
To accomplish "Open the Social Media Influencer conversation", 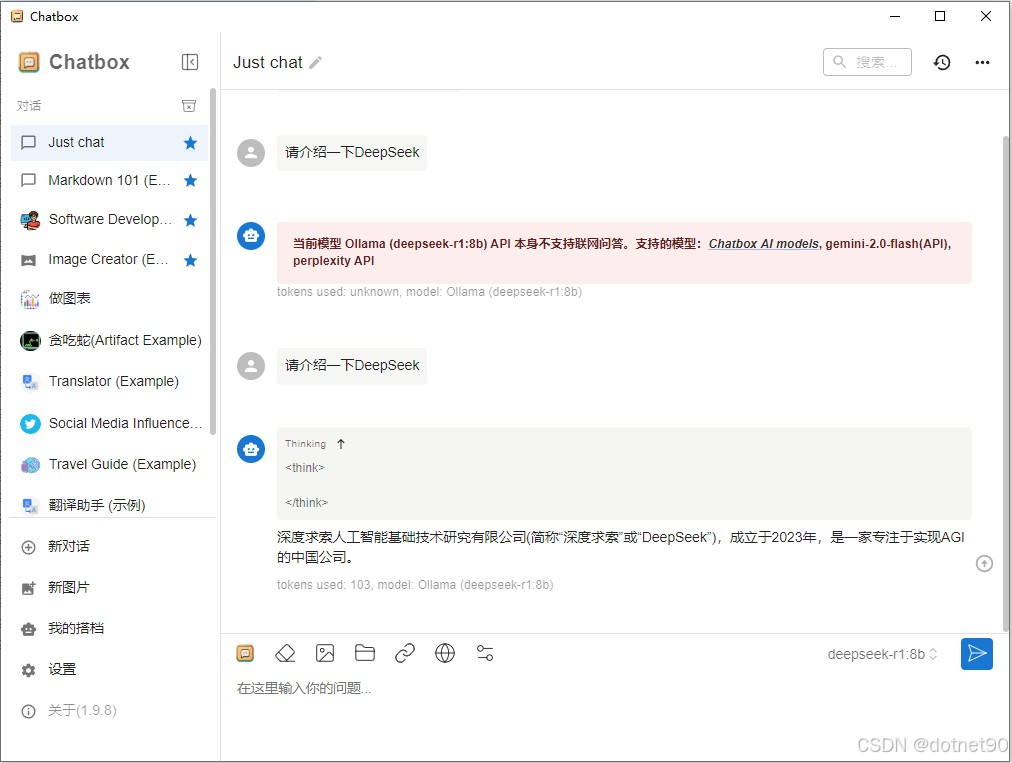I will [109, 423].
